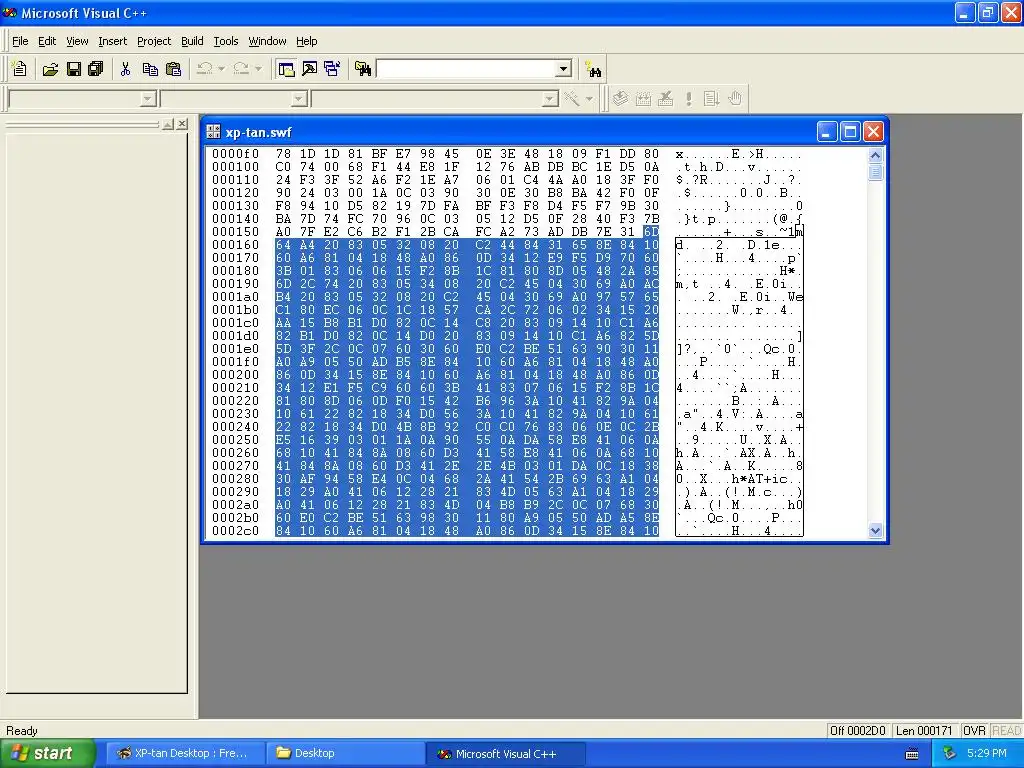This screenshot has width=1024, height=768.
Task: Click the Windows Start button
Action: [x=46, y=753]
